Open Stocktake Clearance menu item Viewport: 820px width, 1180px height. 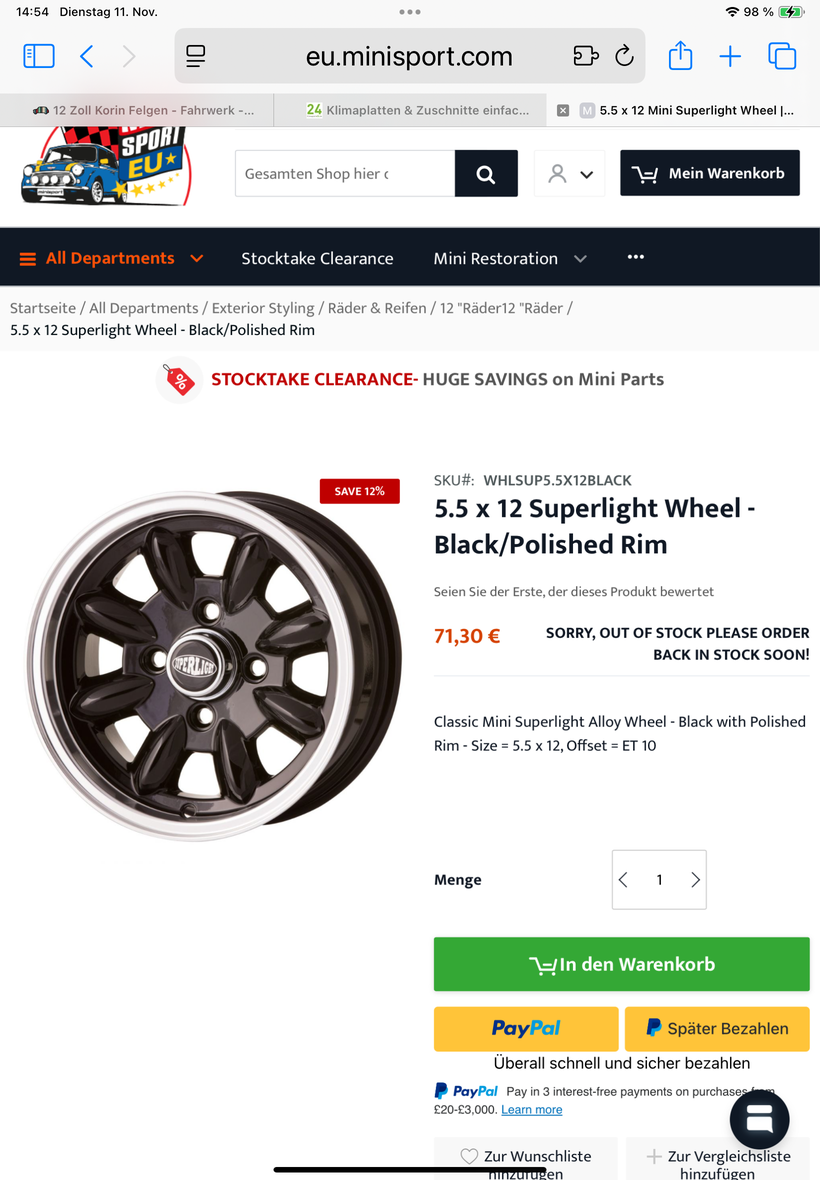coord(317,258)
